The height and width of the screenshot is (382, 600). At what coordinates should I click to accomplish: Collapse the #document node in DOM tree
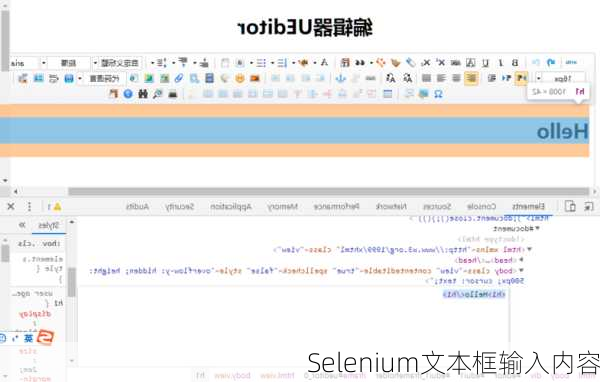coord(538,229)
